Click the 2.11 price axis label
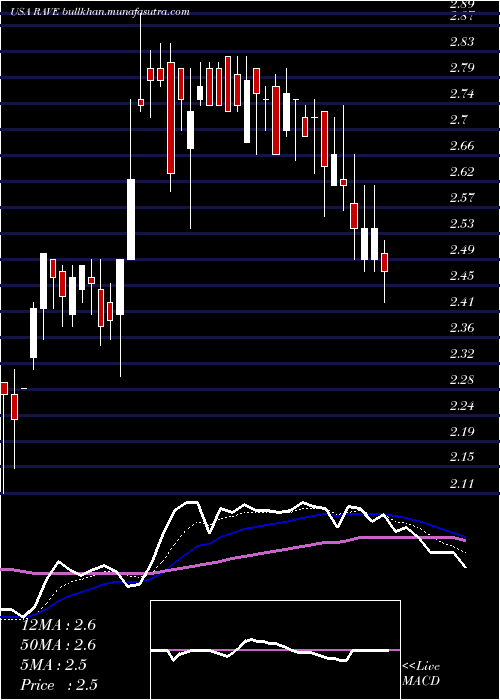Viewport: 500px width, 700px height. click(462, 483)
